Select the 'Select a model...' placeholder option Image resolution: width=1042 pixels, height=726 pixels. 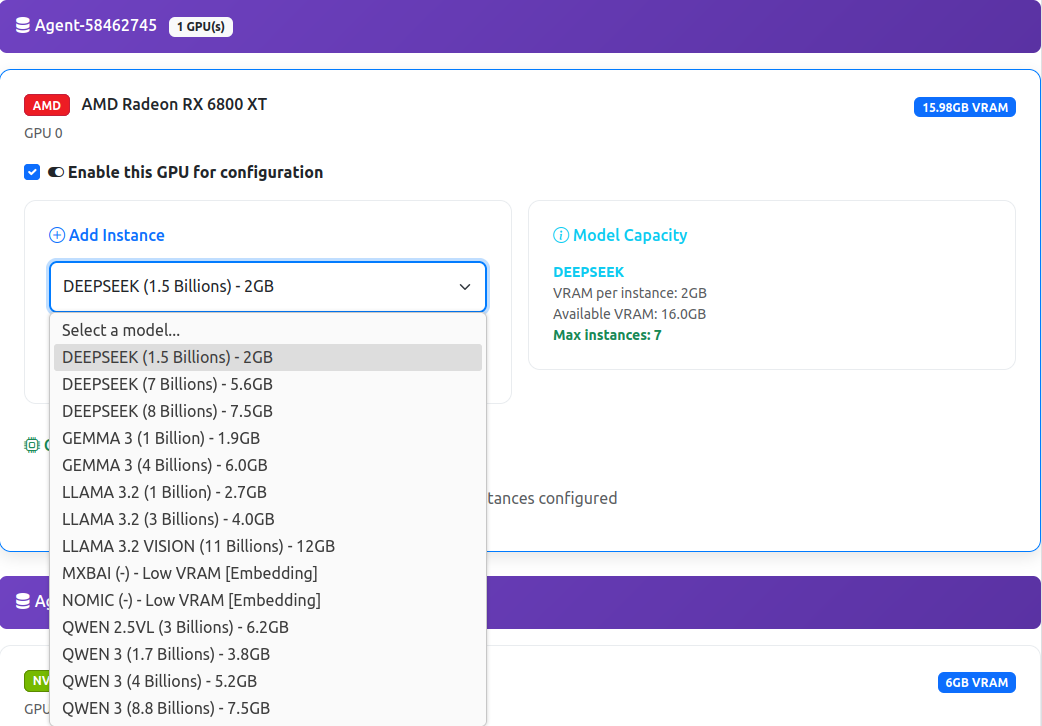tap(121, 330)
